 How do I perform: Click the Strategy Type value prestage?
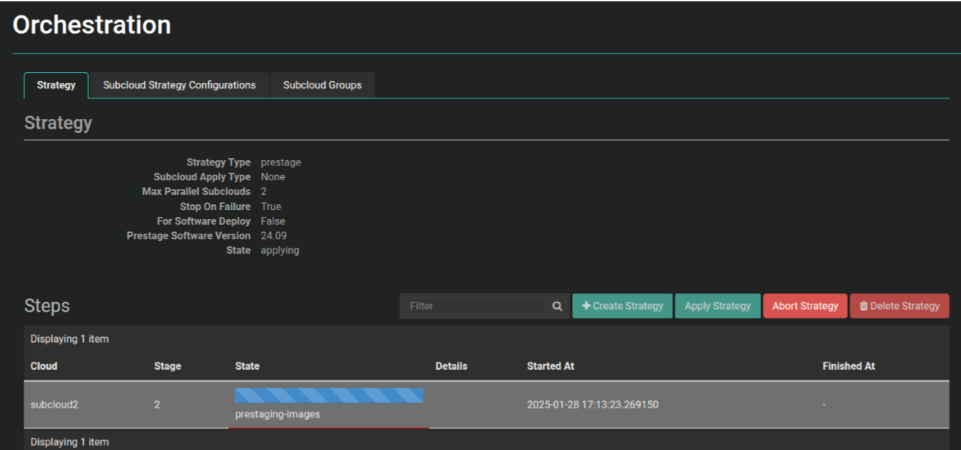[281, 162]
